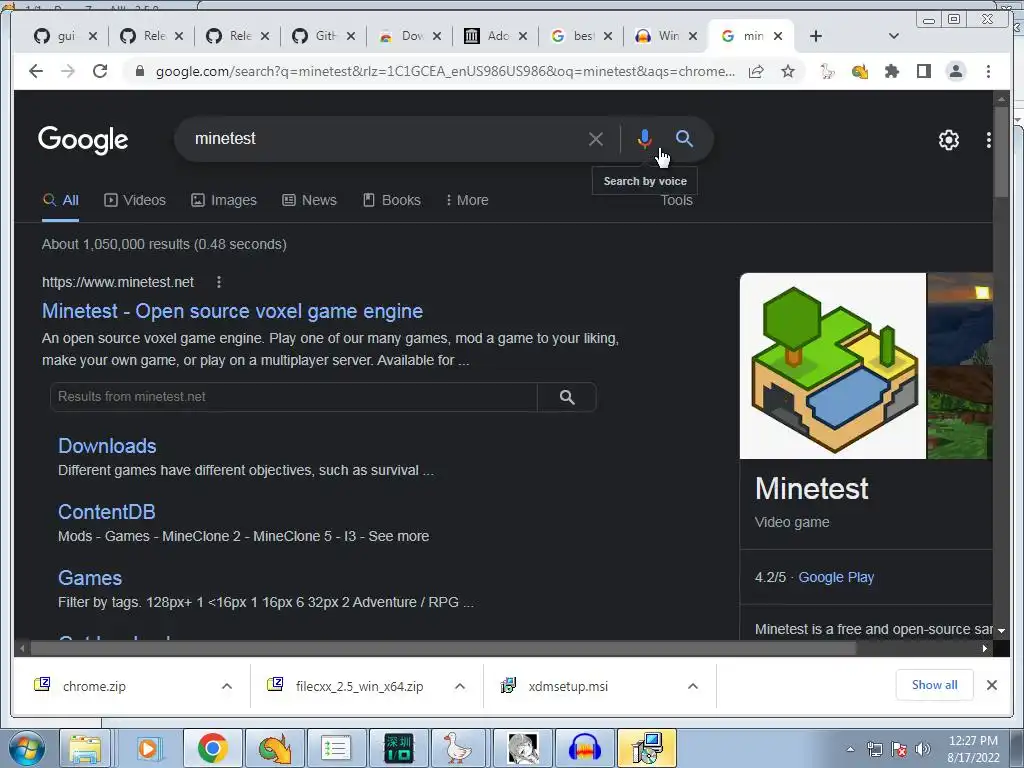Reload the current page
Viewport: 1024px width, 768px height.
[x=100, y=71]
